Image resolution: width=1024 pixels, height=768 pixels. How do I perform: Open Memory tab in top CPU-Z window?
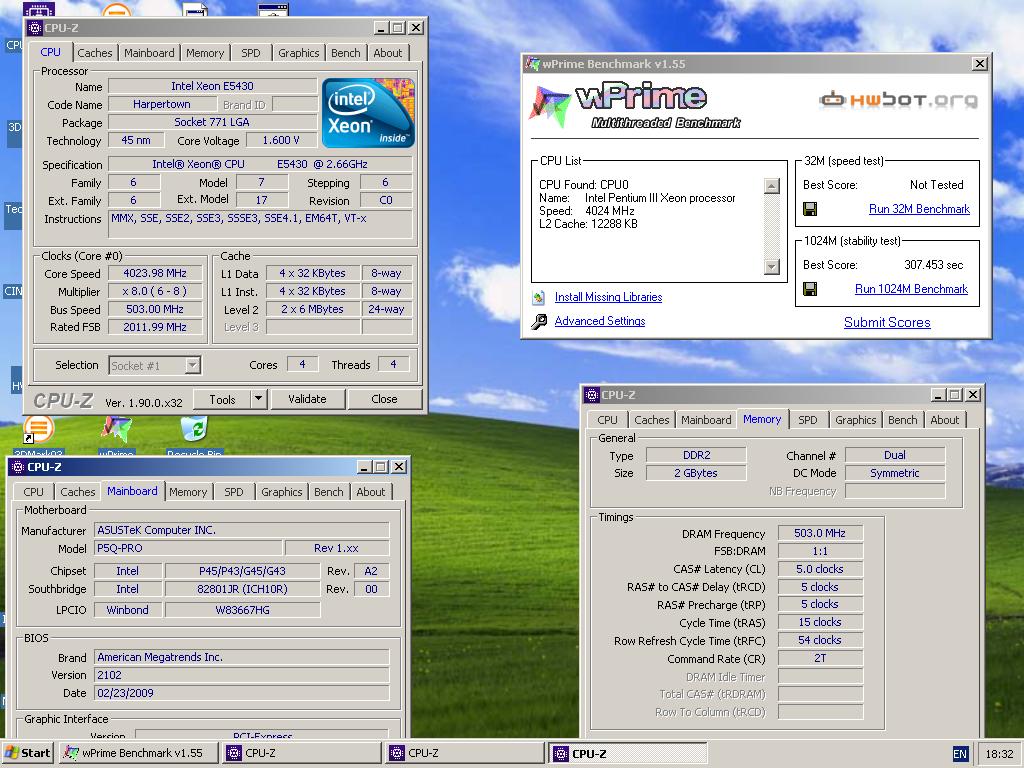204,53
